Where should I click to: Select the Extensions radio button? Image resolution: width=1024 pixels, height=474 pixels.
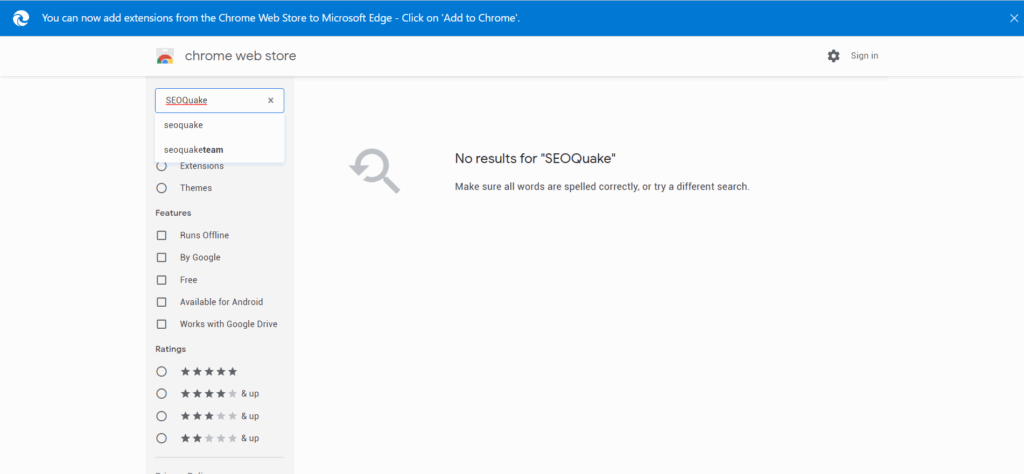pos(161,166)
